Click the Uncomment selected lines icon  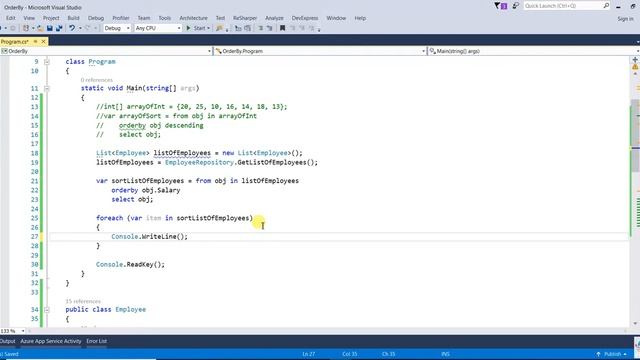click(x=269, y=28)
